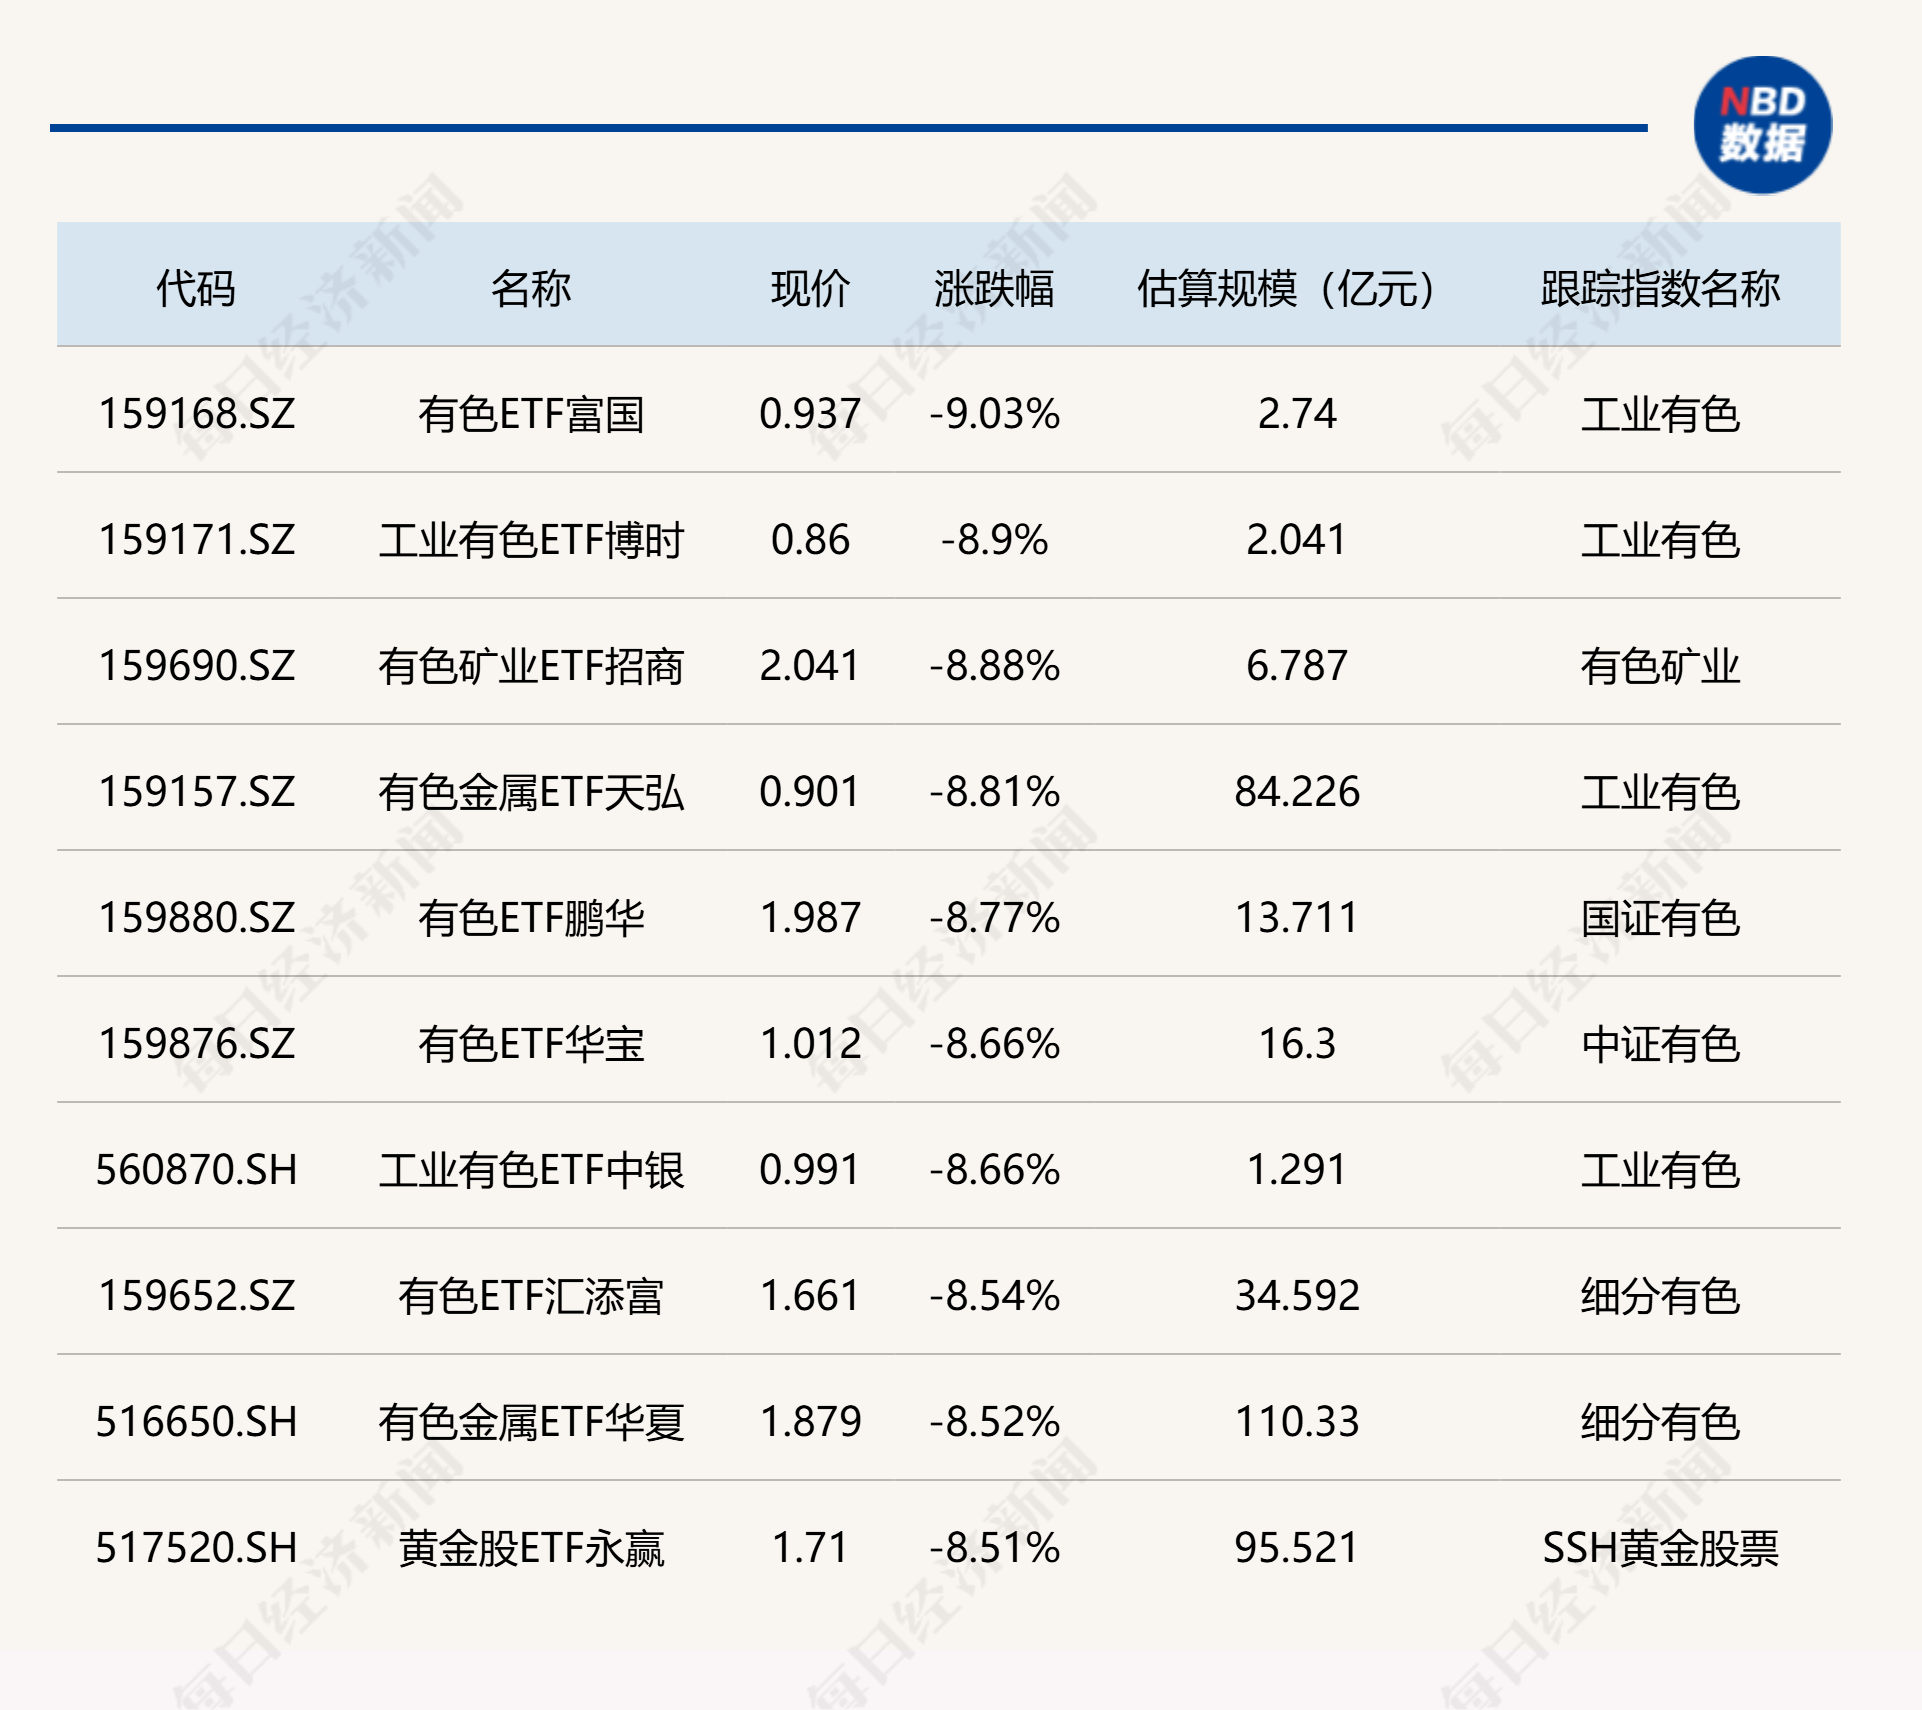Click the scale value 34.592
Screen dimensions: 1922x1710
point(1297,1296)
